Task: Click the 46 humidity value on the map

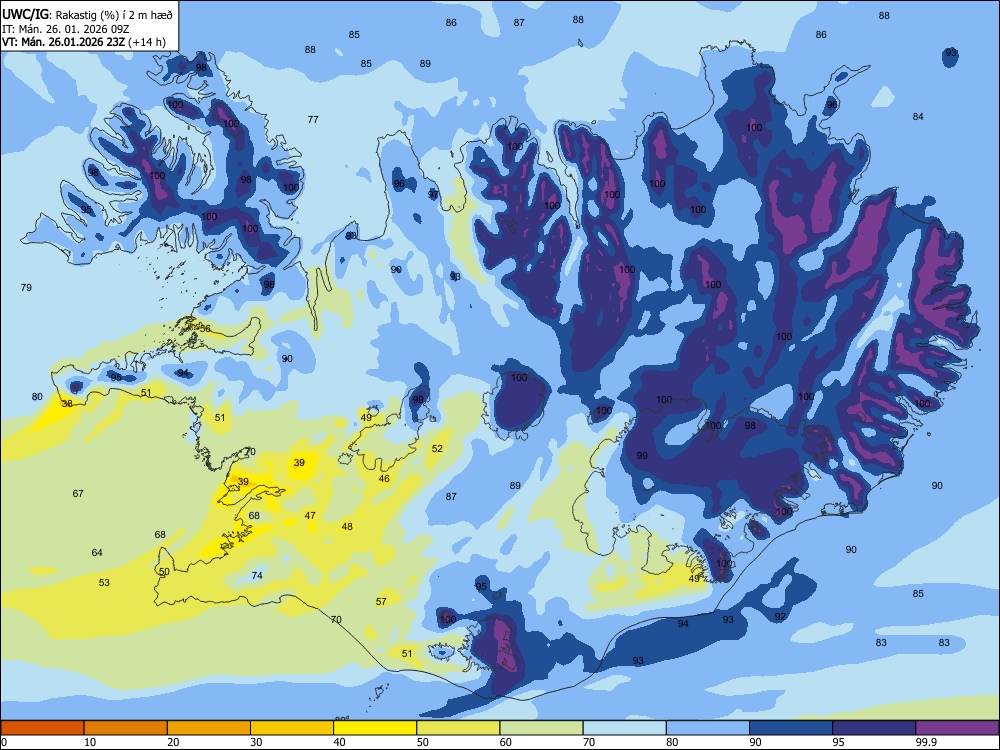Action: point(384,478)
